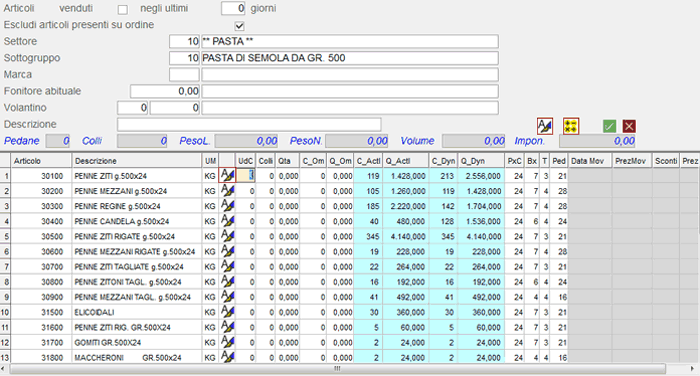Click the horizontal scrollbar right arrow

coord(692,369)
